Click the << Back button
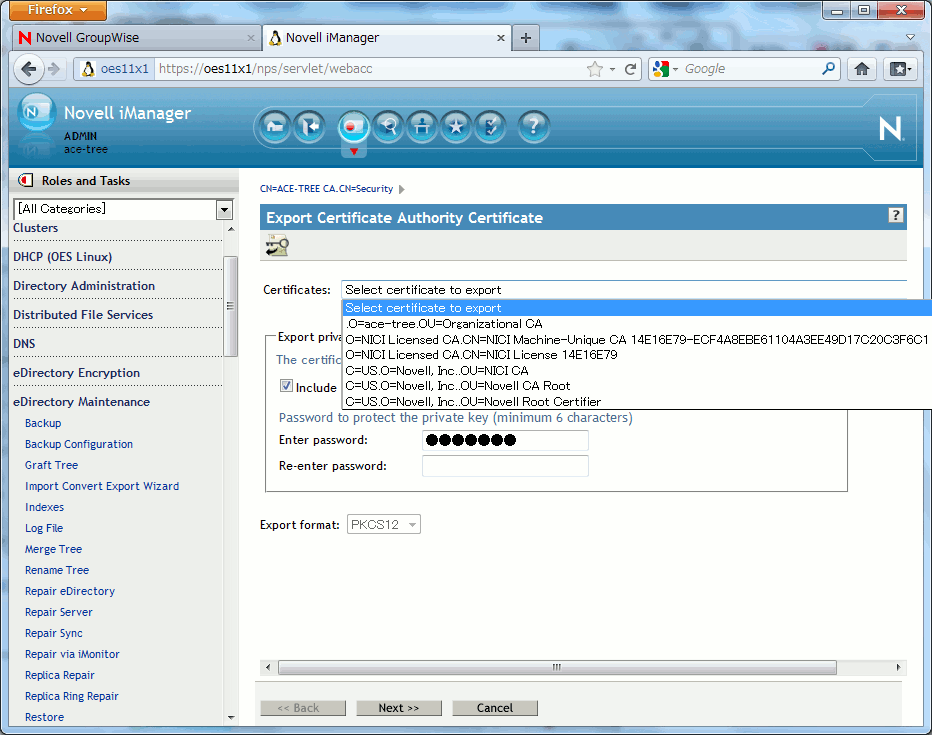 (x=303, y=708)
